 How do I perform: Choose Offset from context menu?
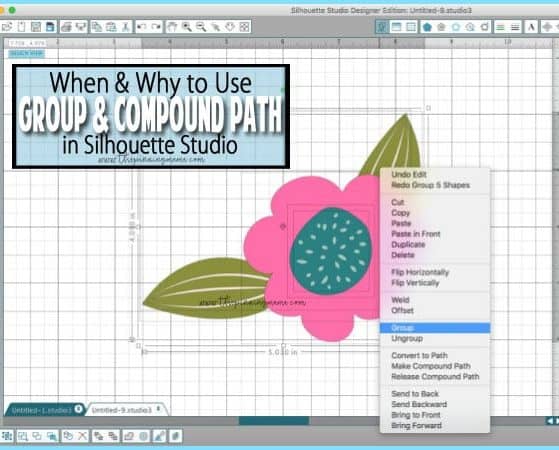click(402, 311)
